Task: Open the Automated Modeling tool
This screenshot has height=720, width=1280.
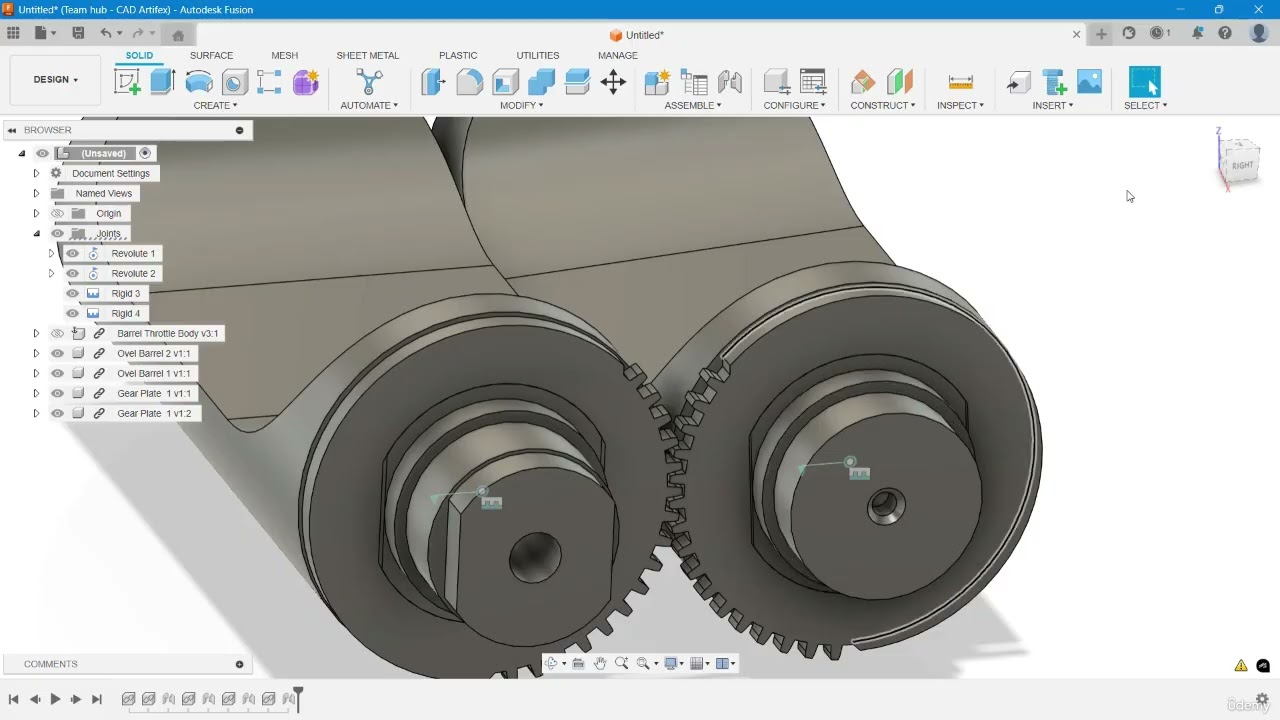Action: [x=369, y=82]
